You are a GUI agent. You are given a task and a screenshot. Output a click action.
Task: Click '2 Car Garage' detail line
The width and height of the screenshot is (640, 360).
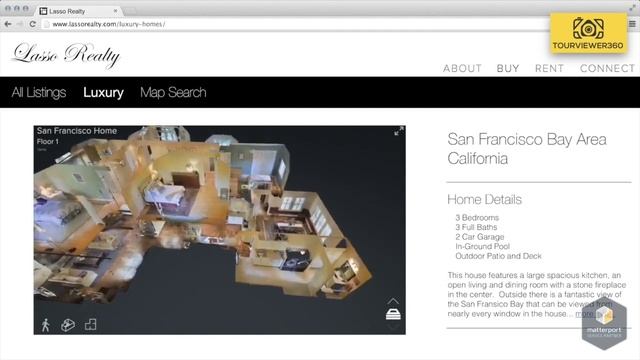click(480, 237)
